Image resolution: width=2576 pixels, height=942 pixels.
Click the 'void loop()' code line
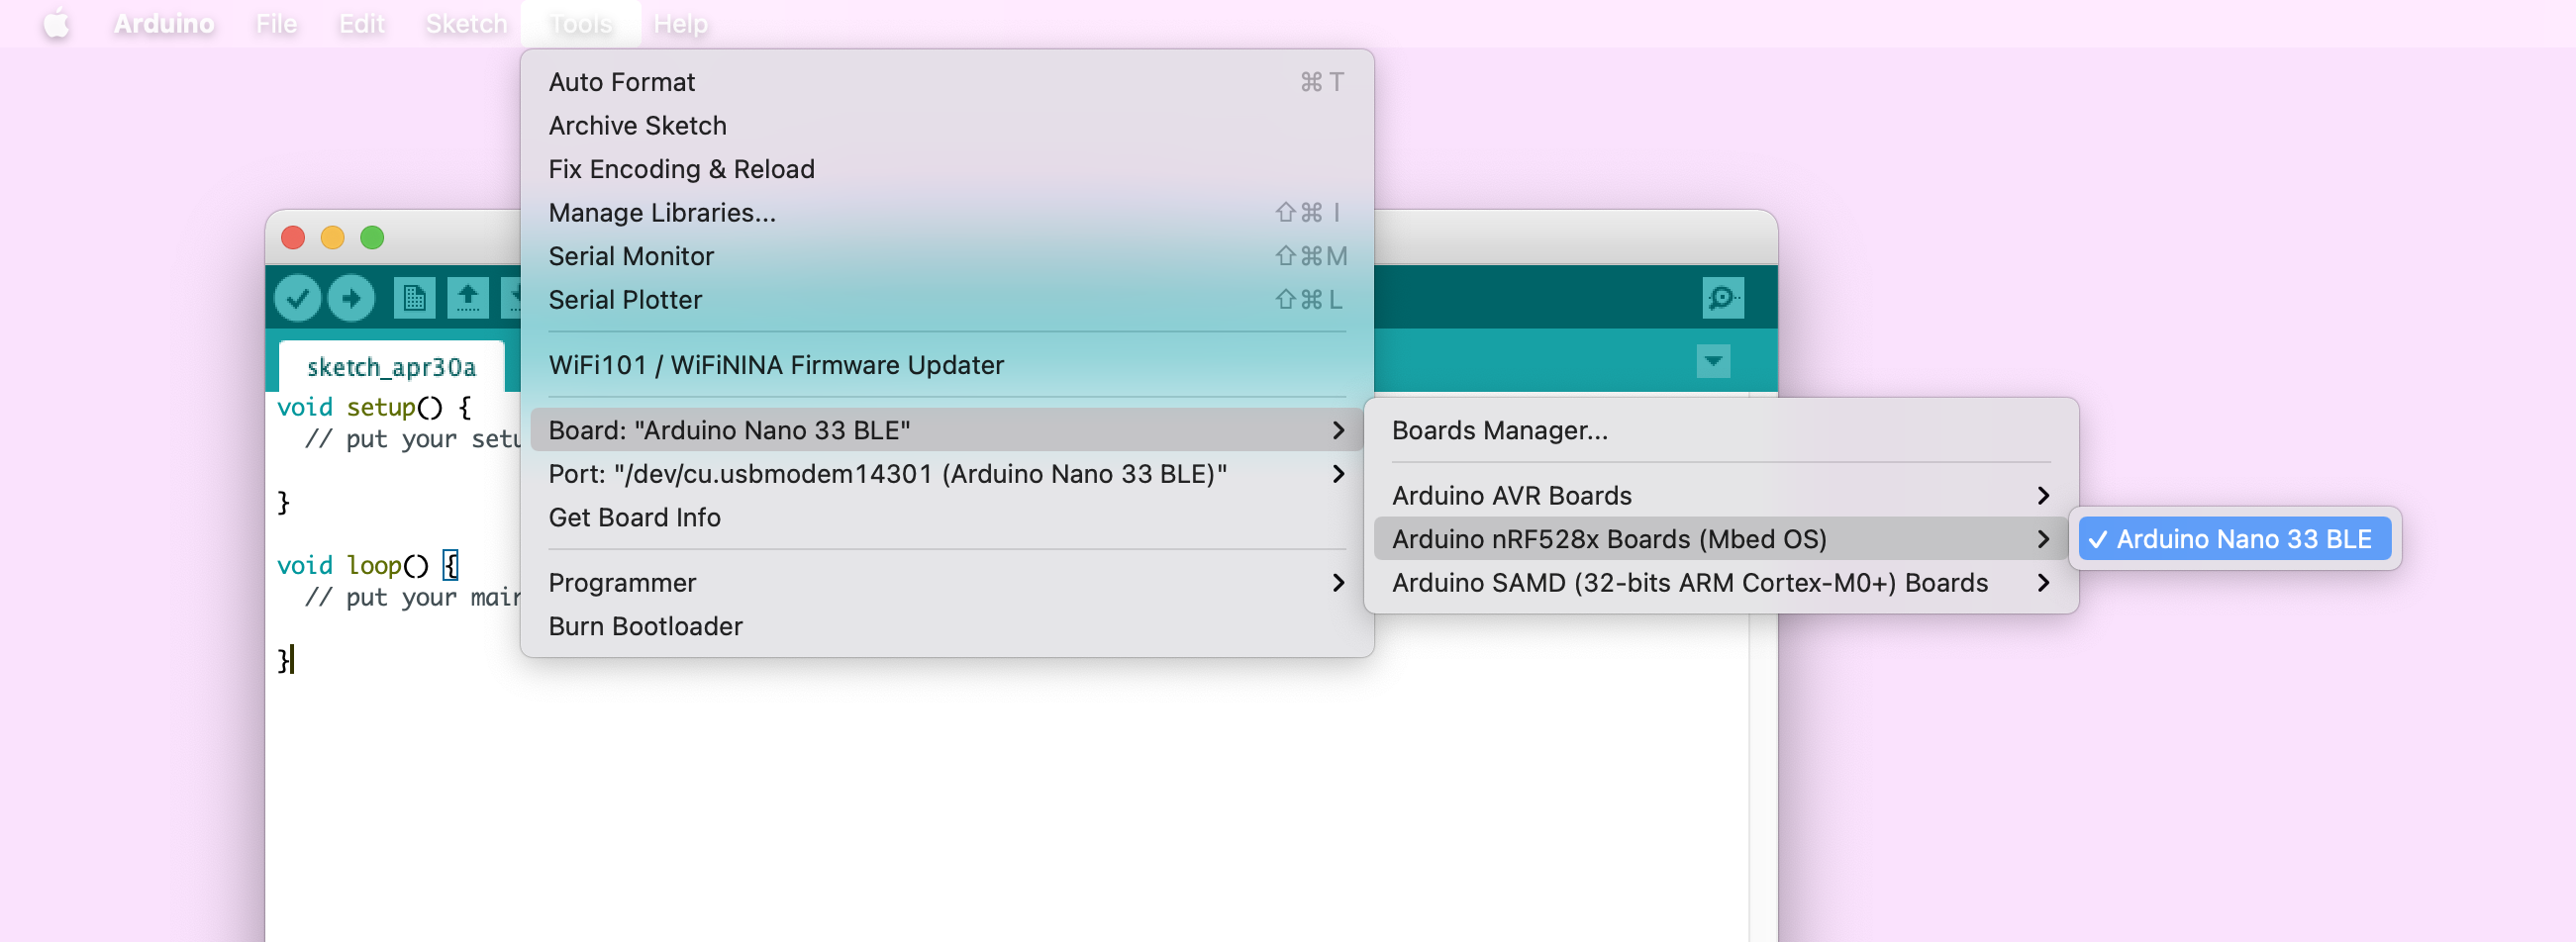(x=368, y=566)
